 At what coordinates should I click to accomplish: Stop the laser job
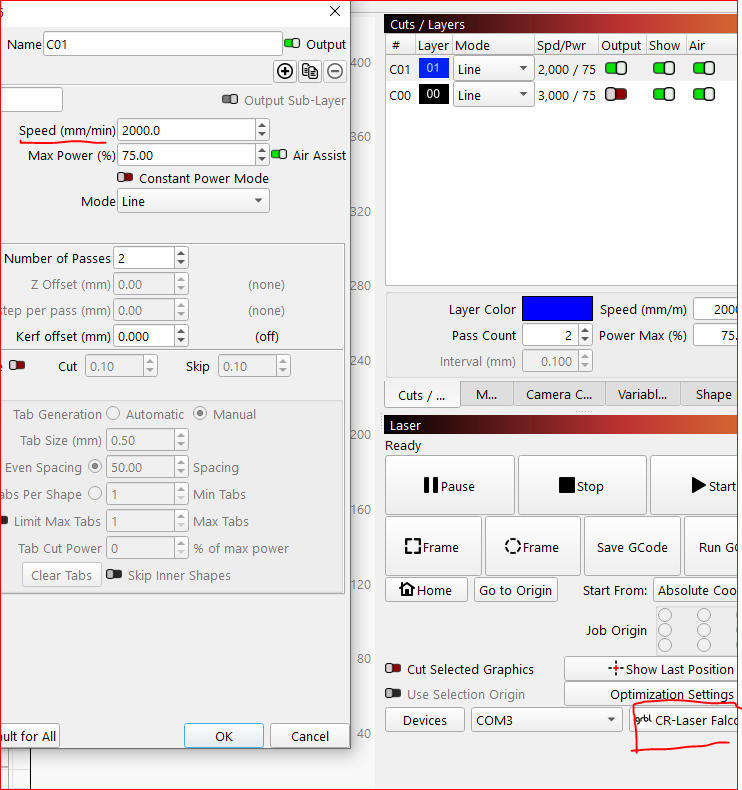point(581,486)
